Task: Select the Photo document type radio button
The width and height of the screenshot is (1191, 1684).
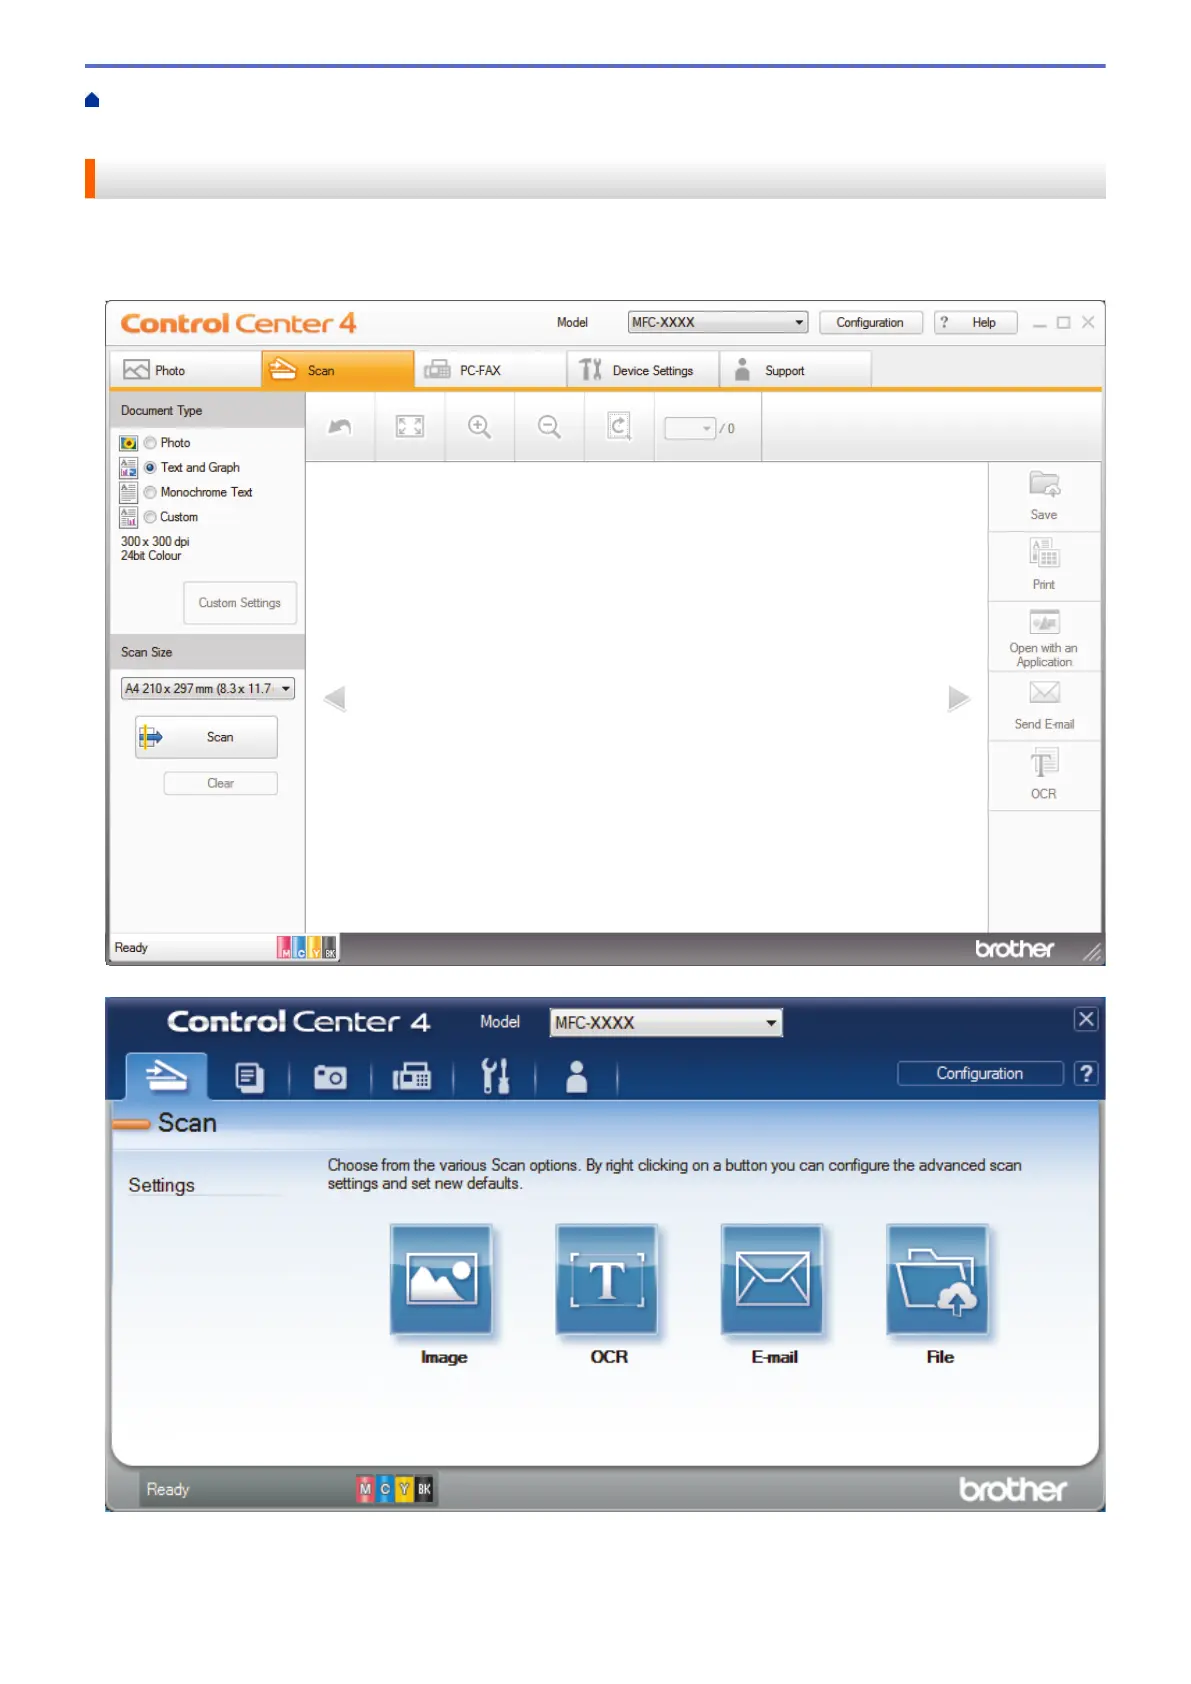Action: click(150, 442)
